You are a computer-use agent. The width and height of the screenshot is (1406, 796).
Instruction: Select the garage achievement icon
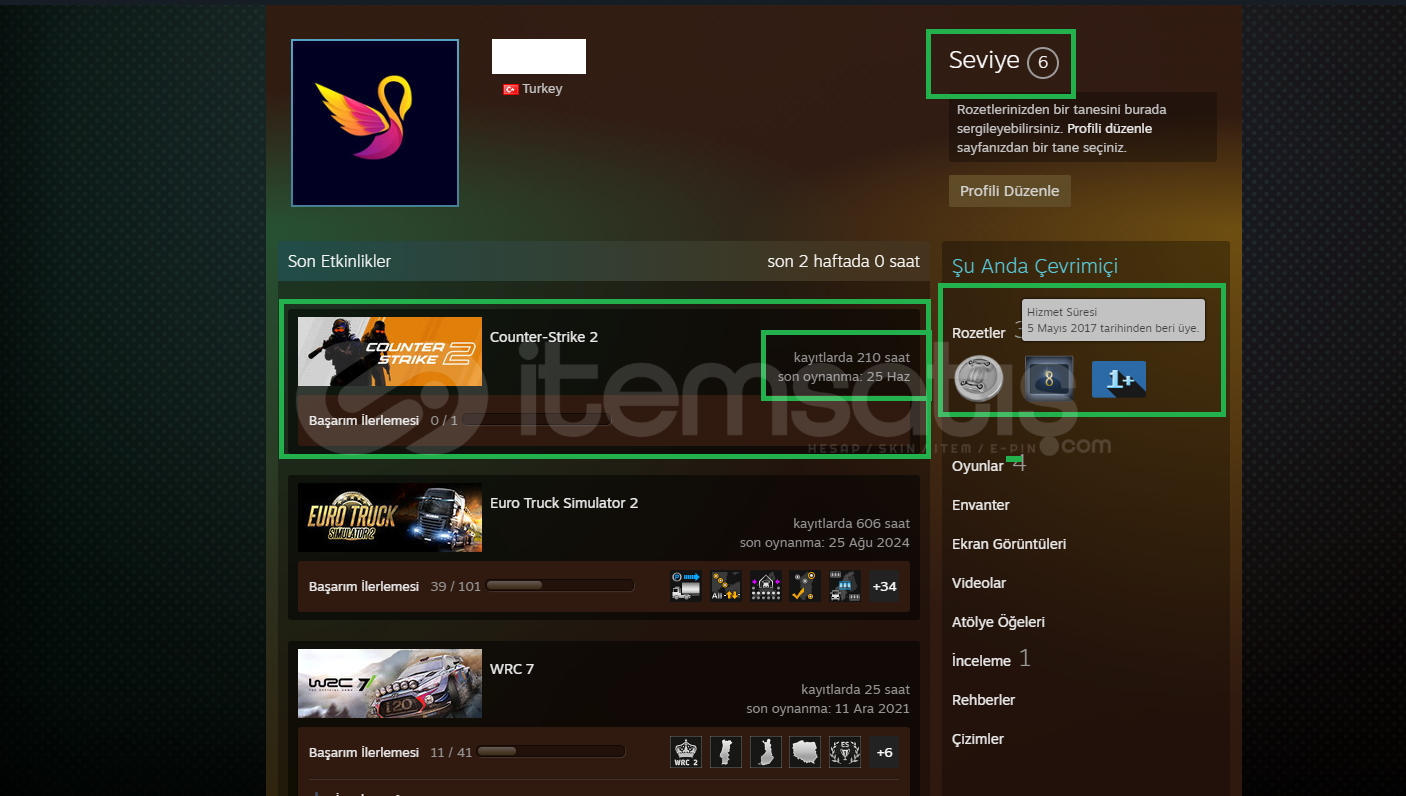click(x=765, y=586)
